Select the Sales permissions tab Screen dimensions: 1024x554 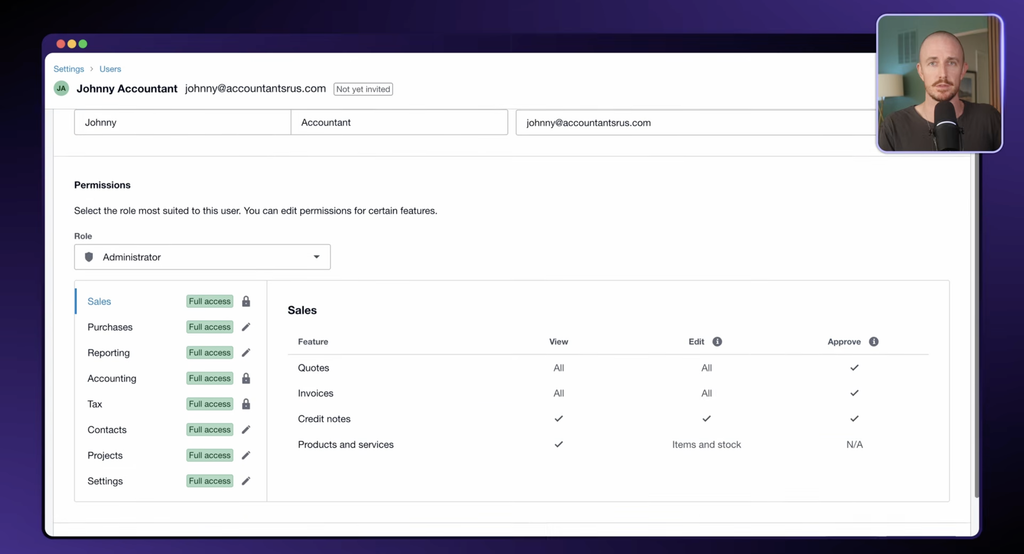(170, 301)
